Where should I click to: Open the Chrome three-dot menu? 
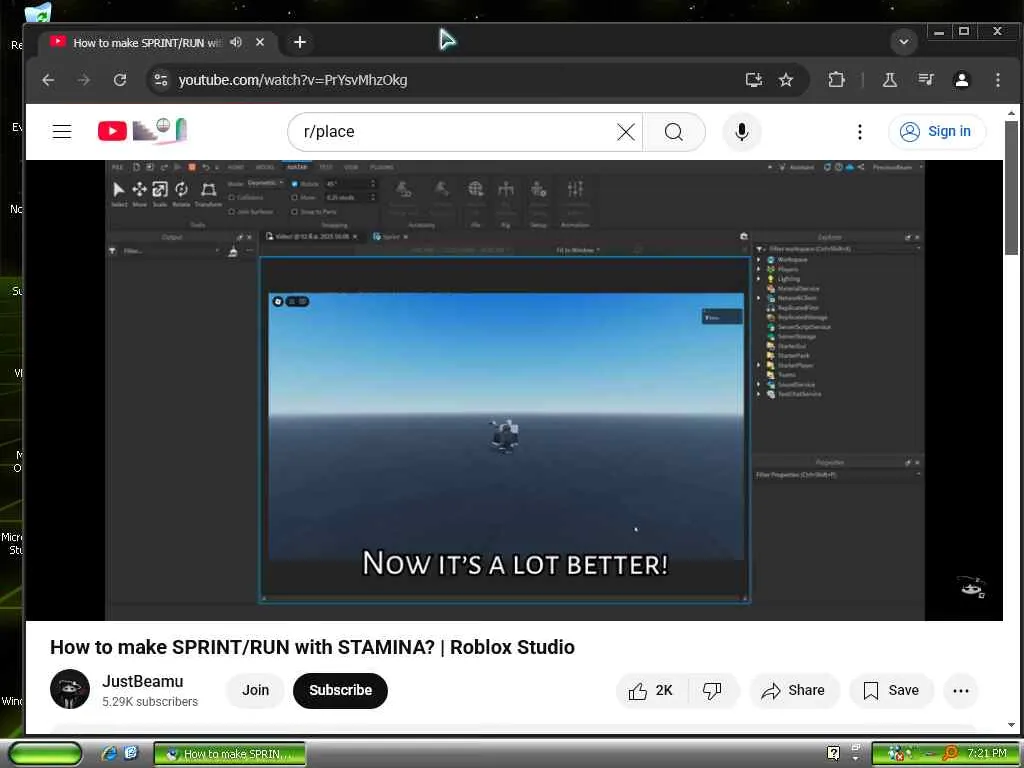click(x=998, y=80)
